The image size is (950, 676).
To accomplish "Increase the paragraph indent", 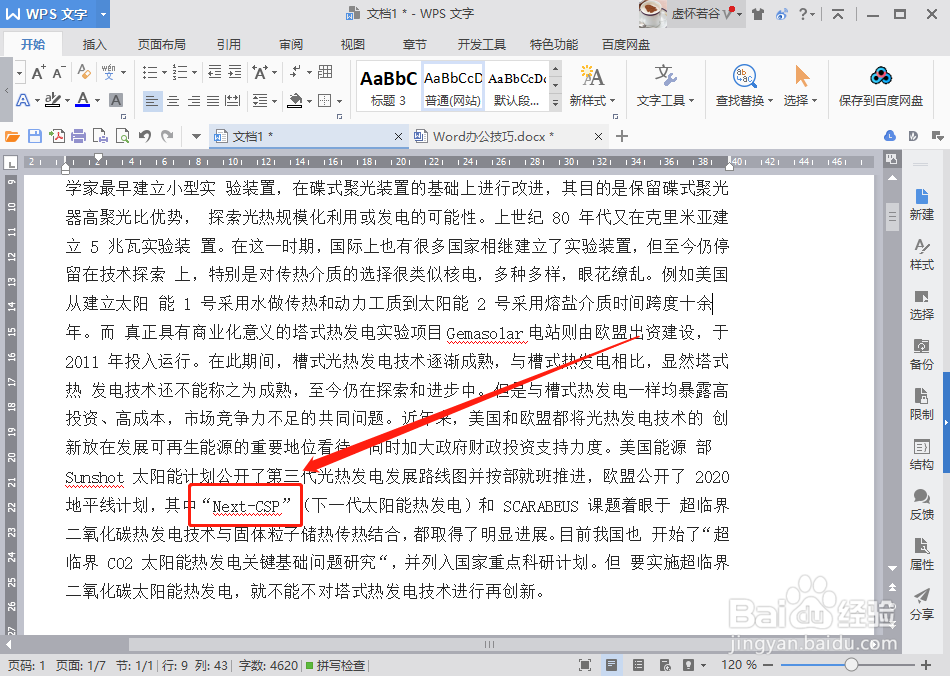I will click(234, 72).
